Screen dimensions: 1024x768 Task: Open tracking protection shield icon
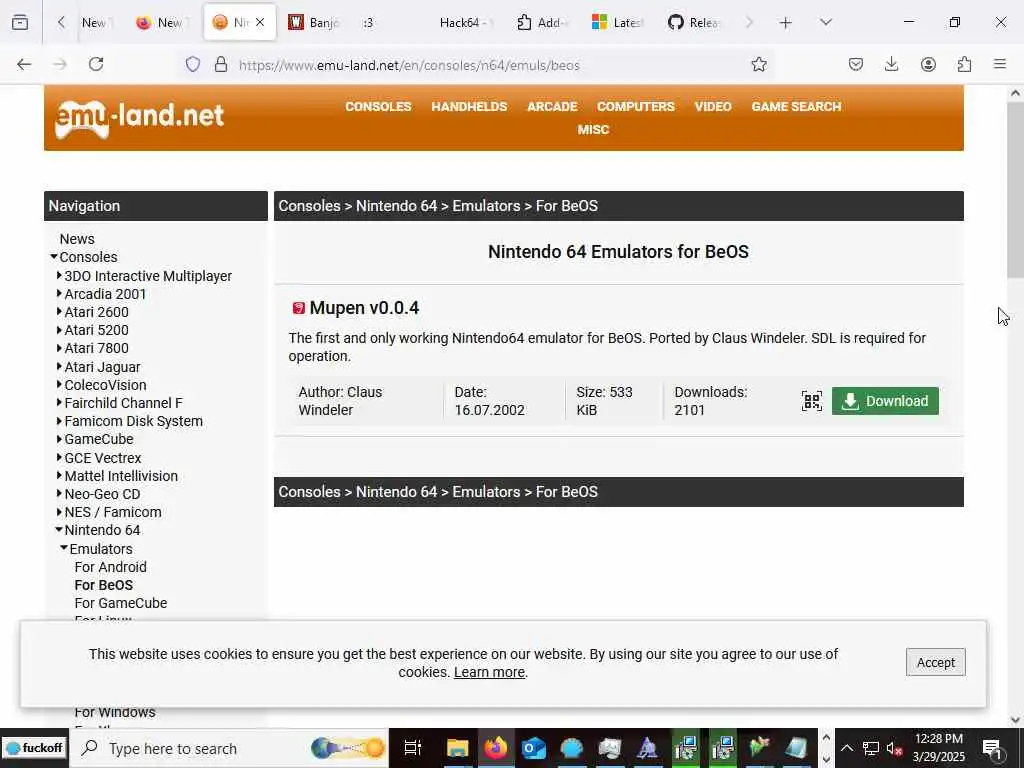[x=193, y=64]
